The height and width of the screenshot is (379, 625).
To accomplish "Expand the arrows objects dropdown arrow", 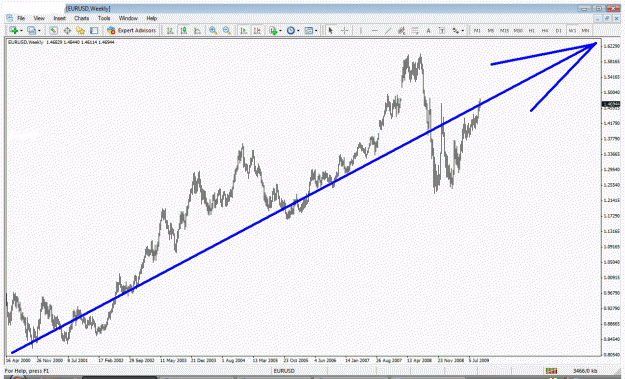I will pyautogui.click(x=462, y=31).
